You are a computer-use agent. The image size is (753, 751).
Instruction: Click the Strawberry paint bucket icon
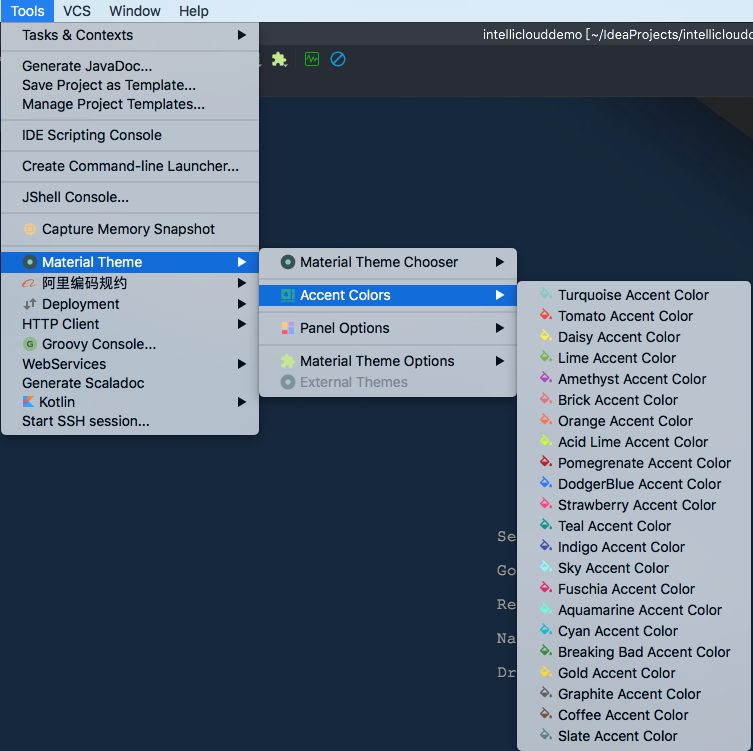[x=546, y=504]
